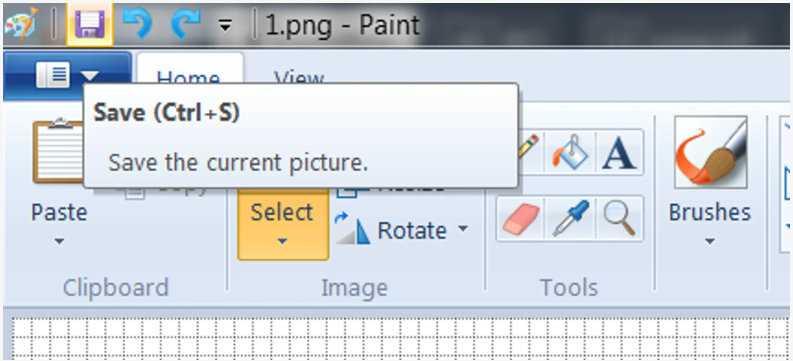Undo the last action with the arrow
This screenshot has width=793, height=361.
(138, 24)
